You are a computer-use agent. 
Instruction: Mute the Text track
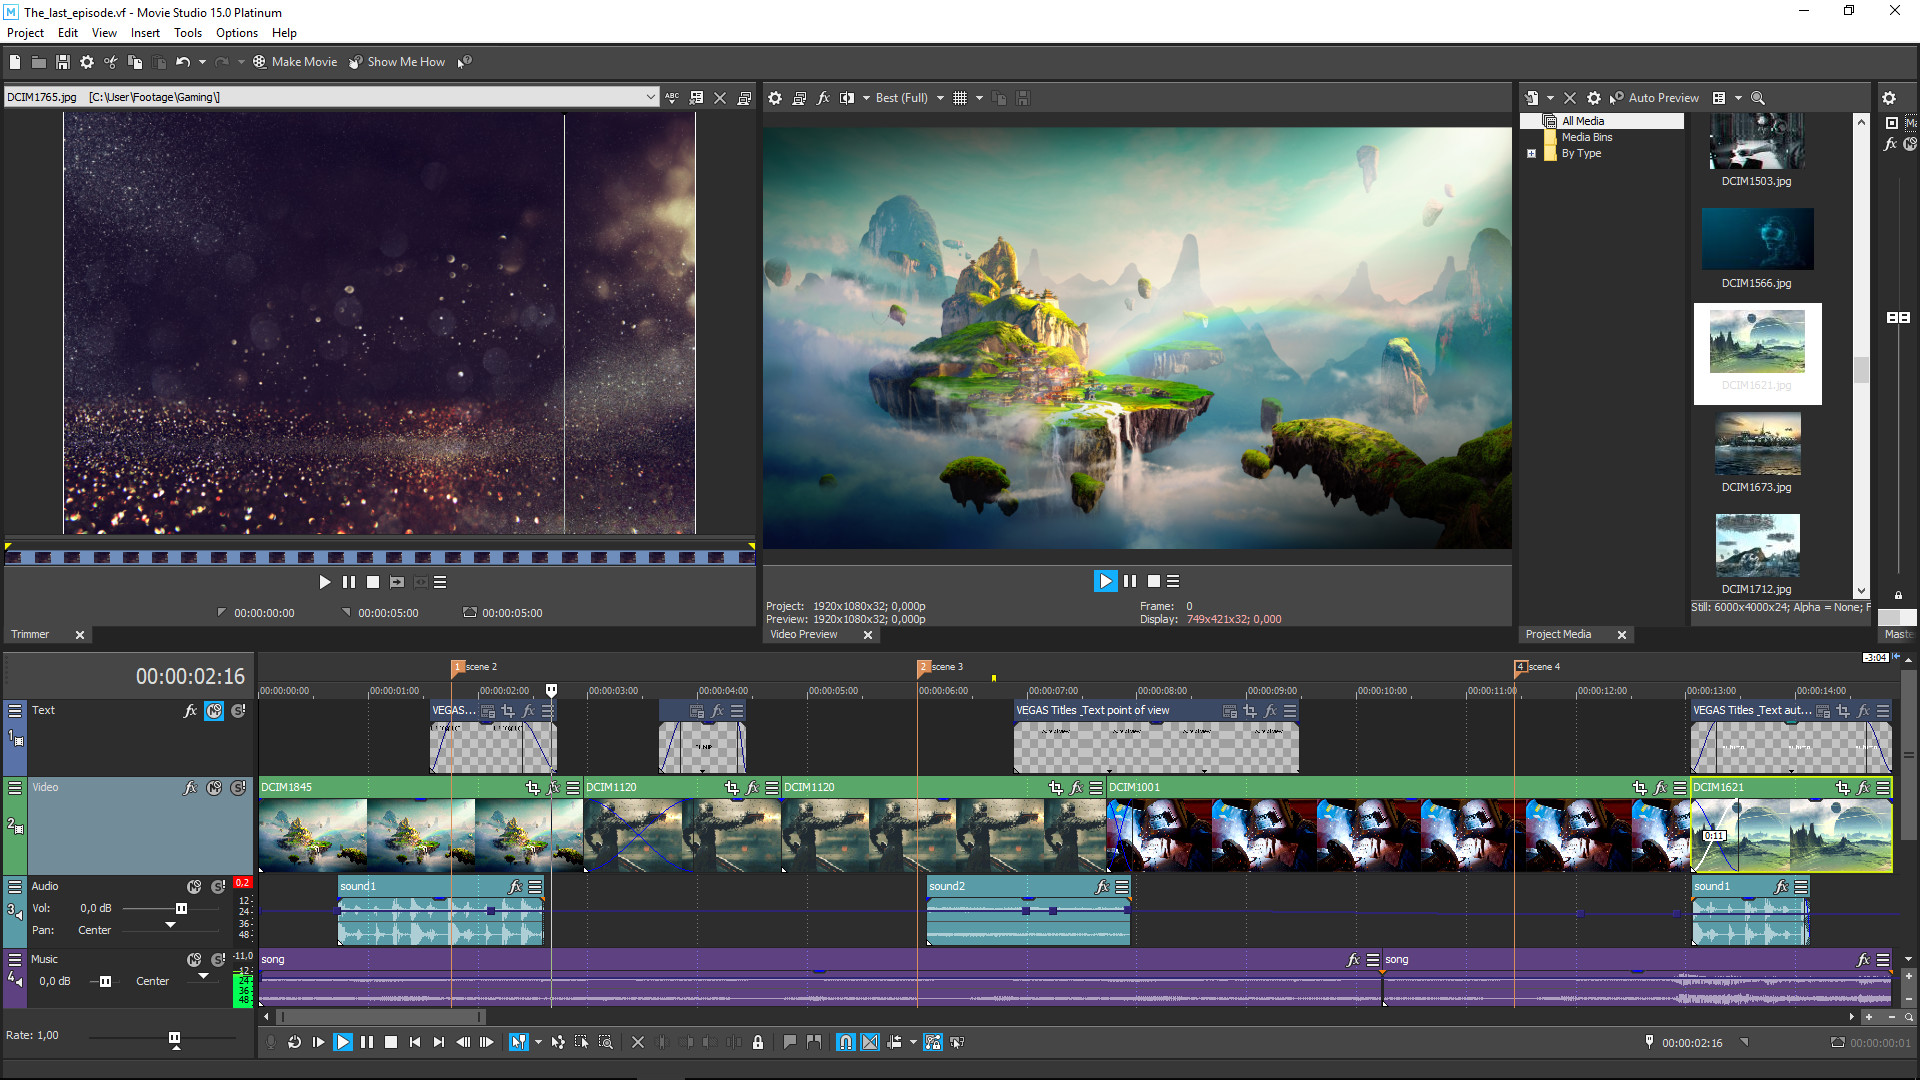(214, 710)
